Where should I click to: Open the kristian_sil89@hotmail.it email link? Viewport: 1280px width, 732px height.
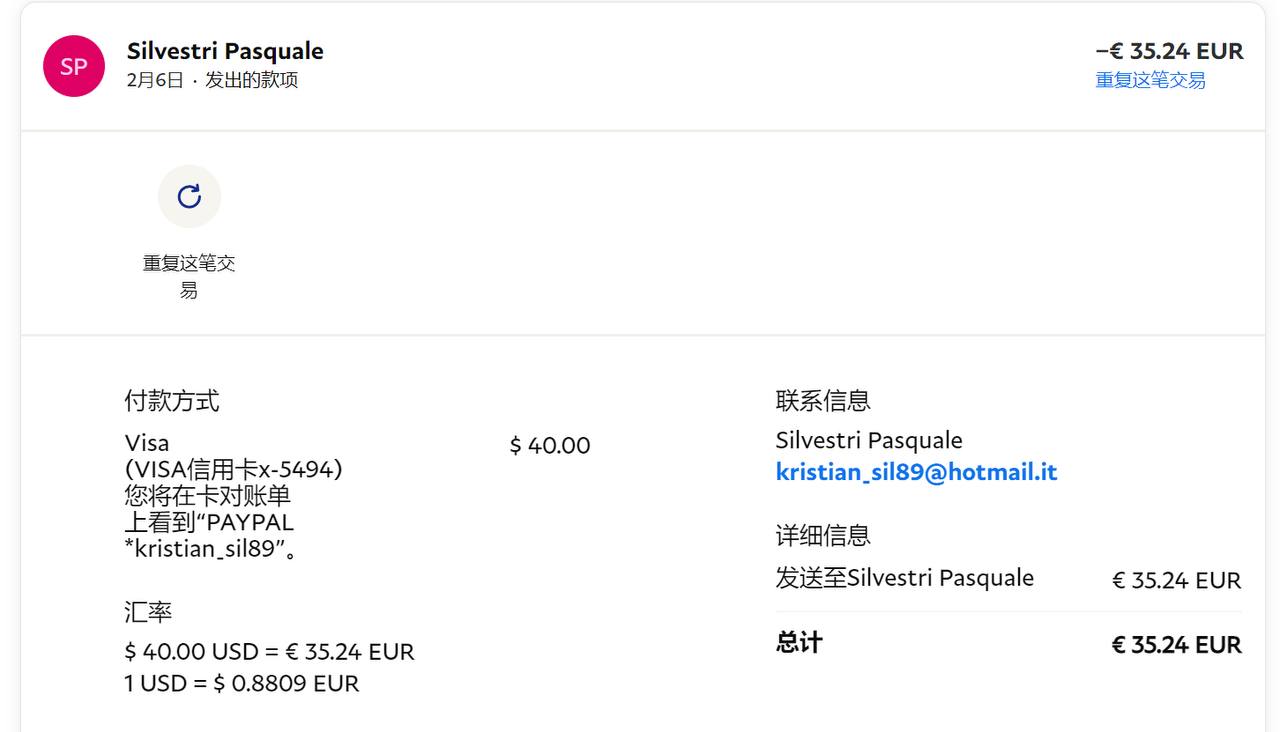[916, 472]
